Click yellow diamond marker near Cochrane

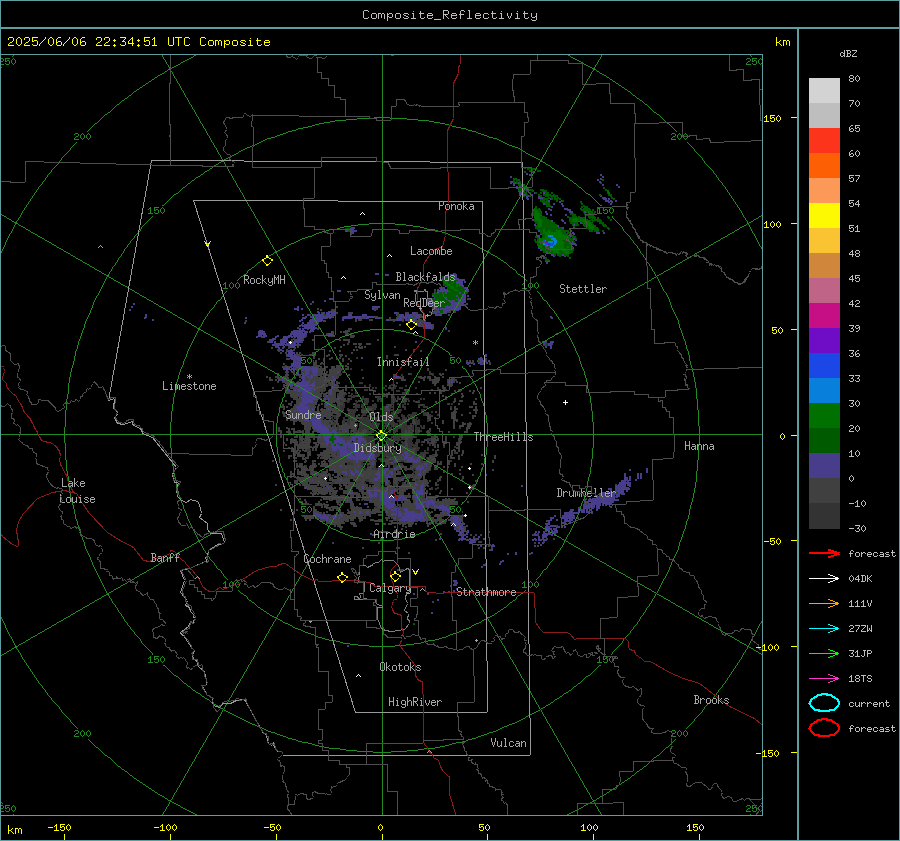tap(342, 577)
